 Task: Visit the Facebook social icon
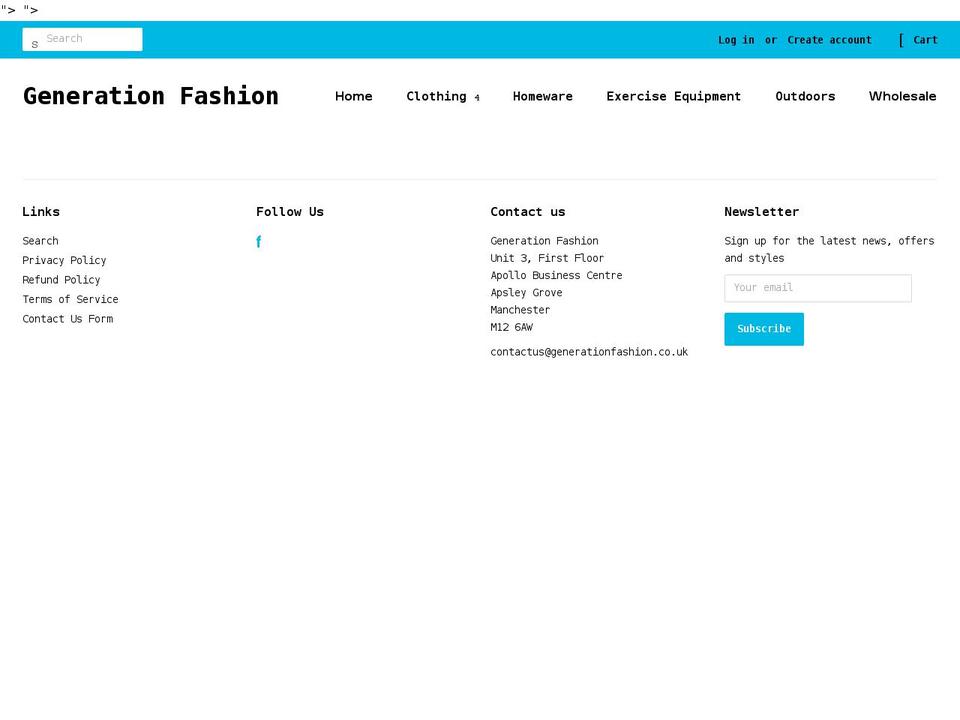(258, 241)
